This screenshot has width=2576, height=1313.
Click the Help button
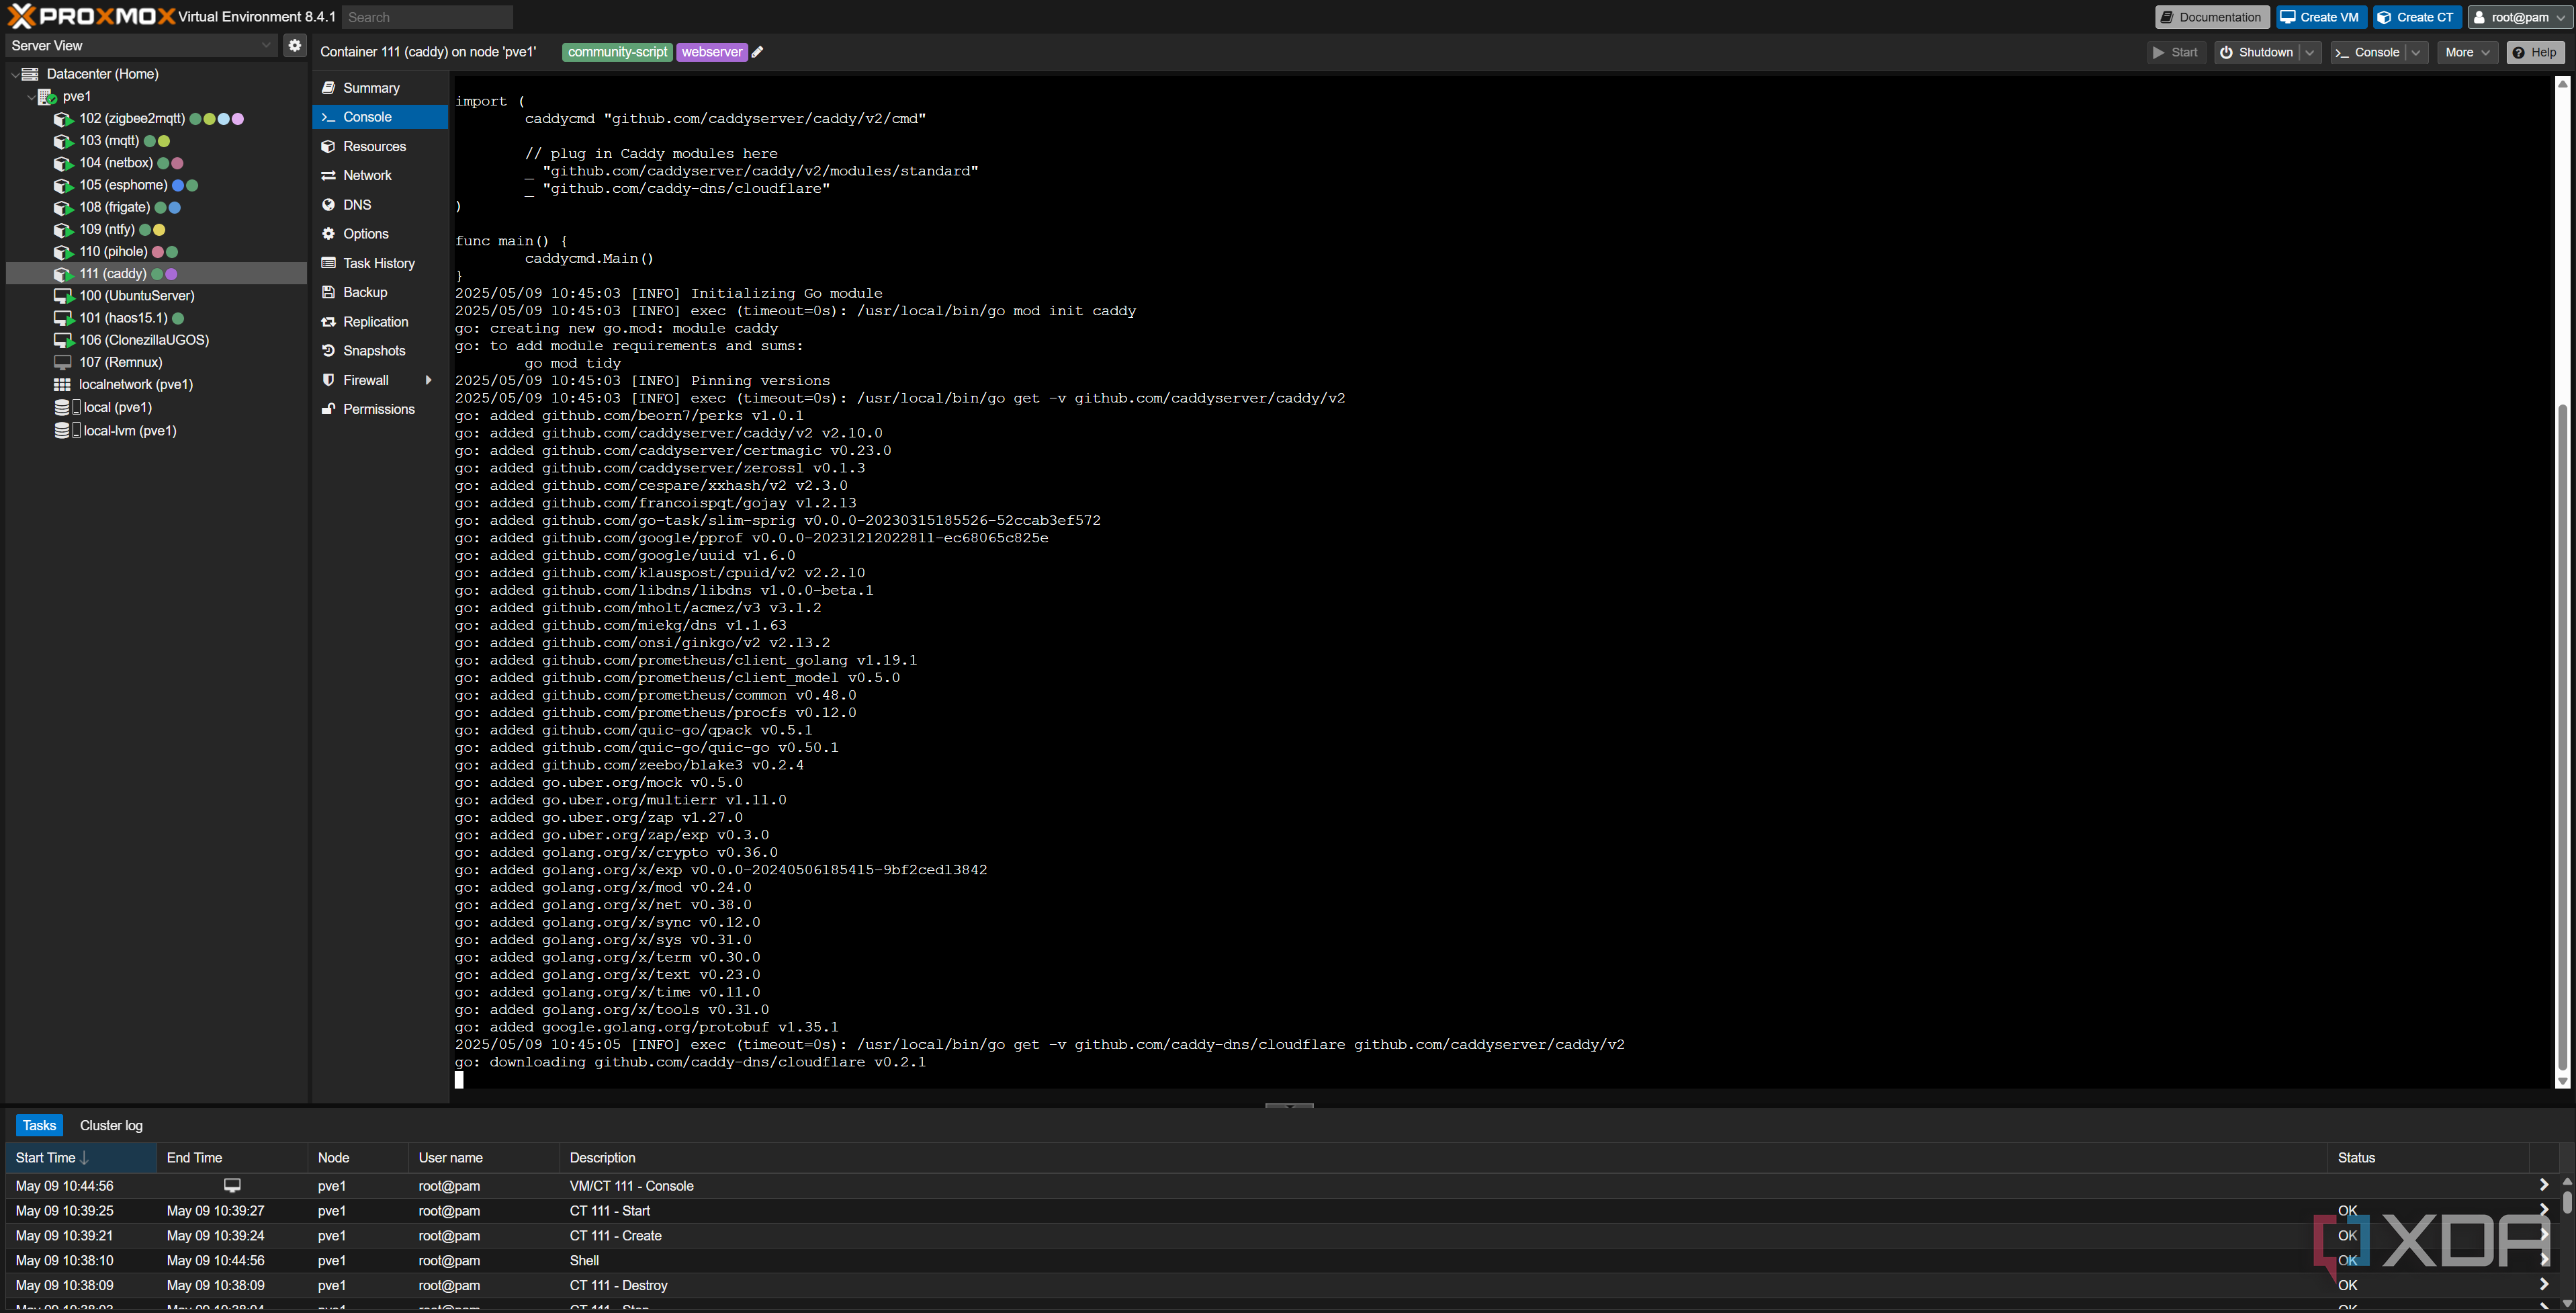(2538, 52)
